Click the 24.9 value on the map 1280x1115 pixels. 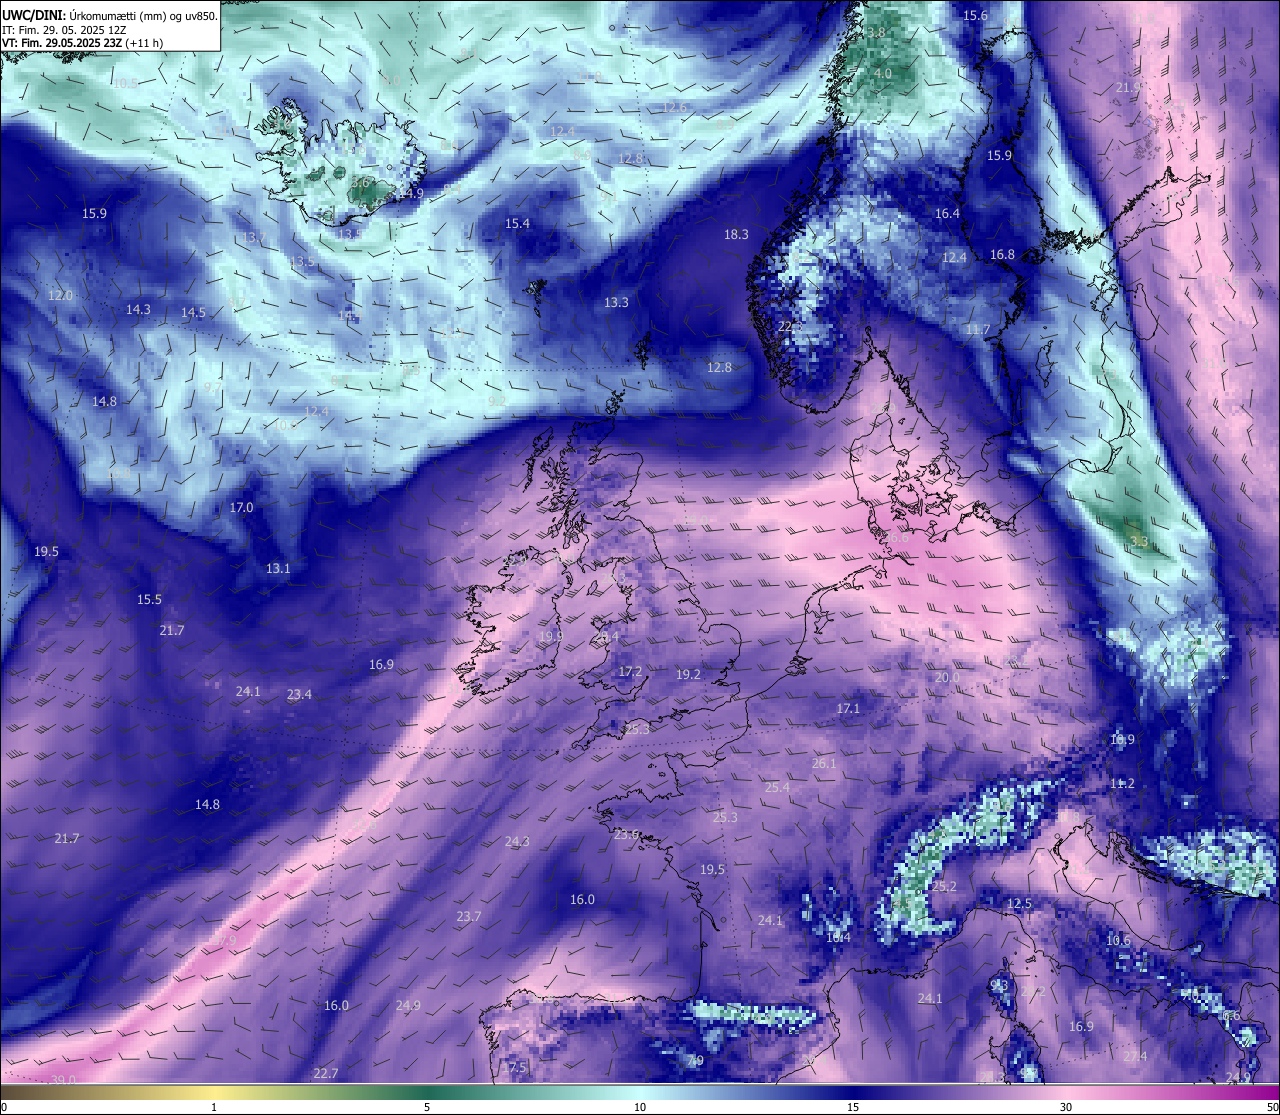[x=408, y=1006]
